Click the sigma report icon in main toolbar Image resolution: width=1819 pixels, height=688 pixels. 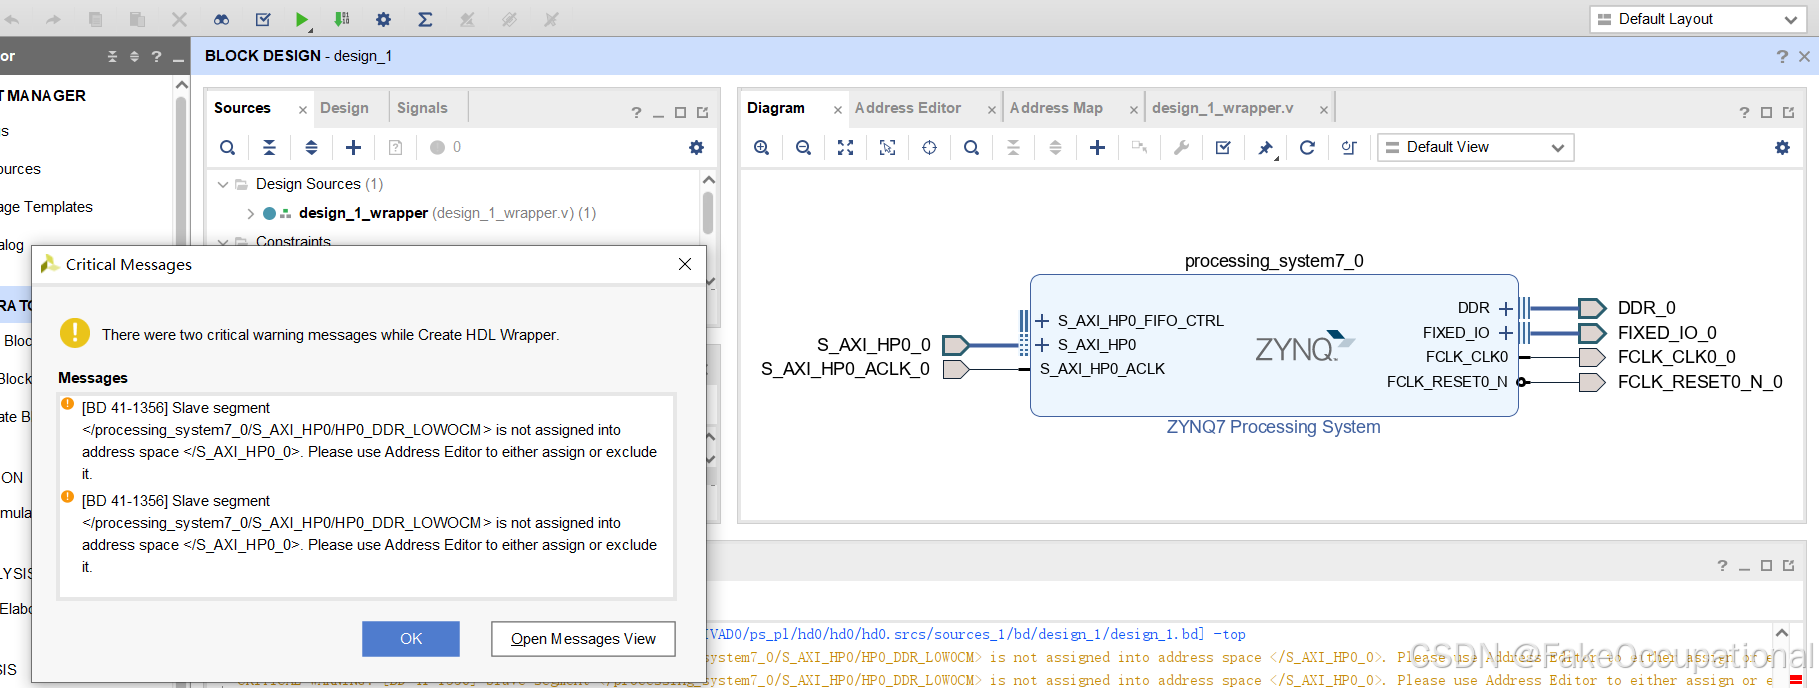(x=425, y=19)
